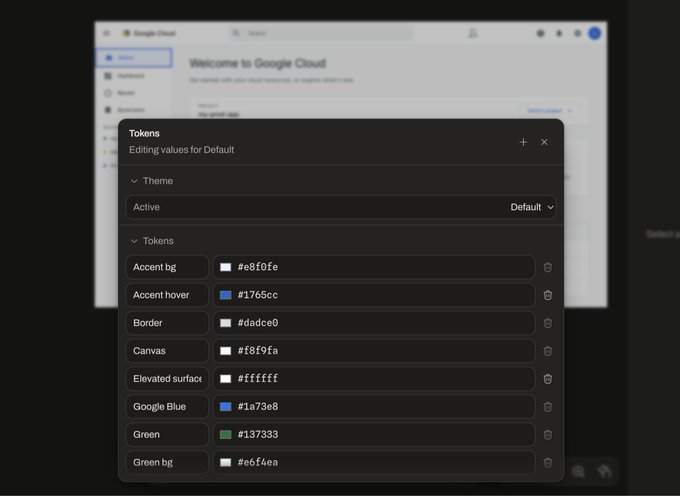Click the Google Cloud logo in background

[x=149, y=33]
